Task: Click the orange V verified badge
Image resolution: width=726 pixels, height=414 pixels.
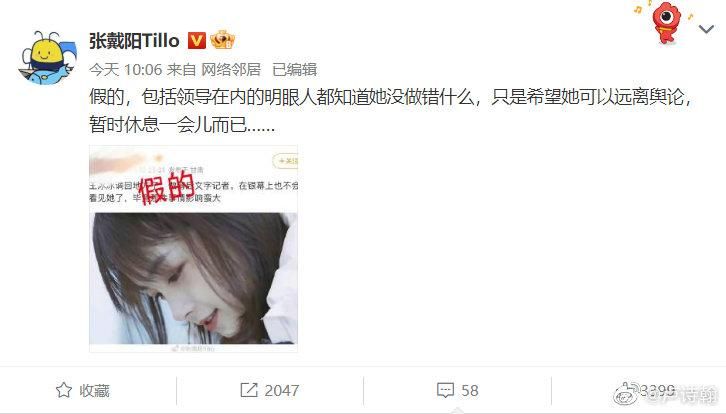Action: click(196, 41)
